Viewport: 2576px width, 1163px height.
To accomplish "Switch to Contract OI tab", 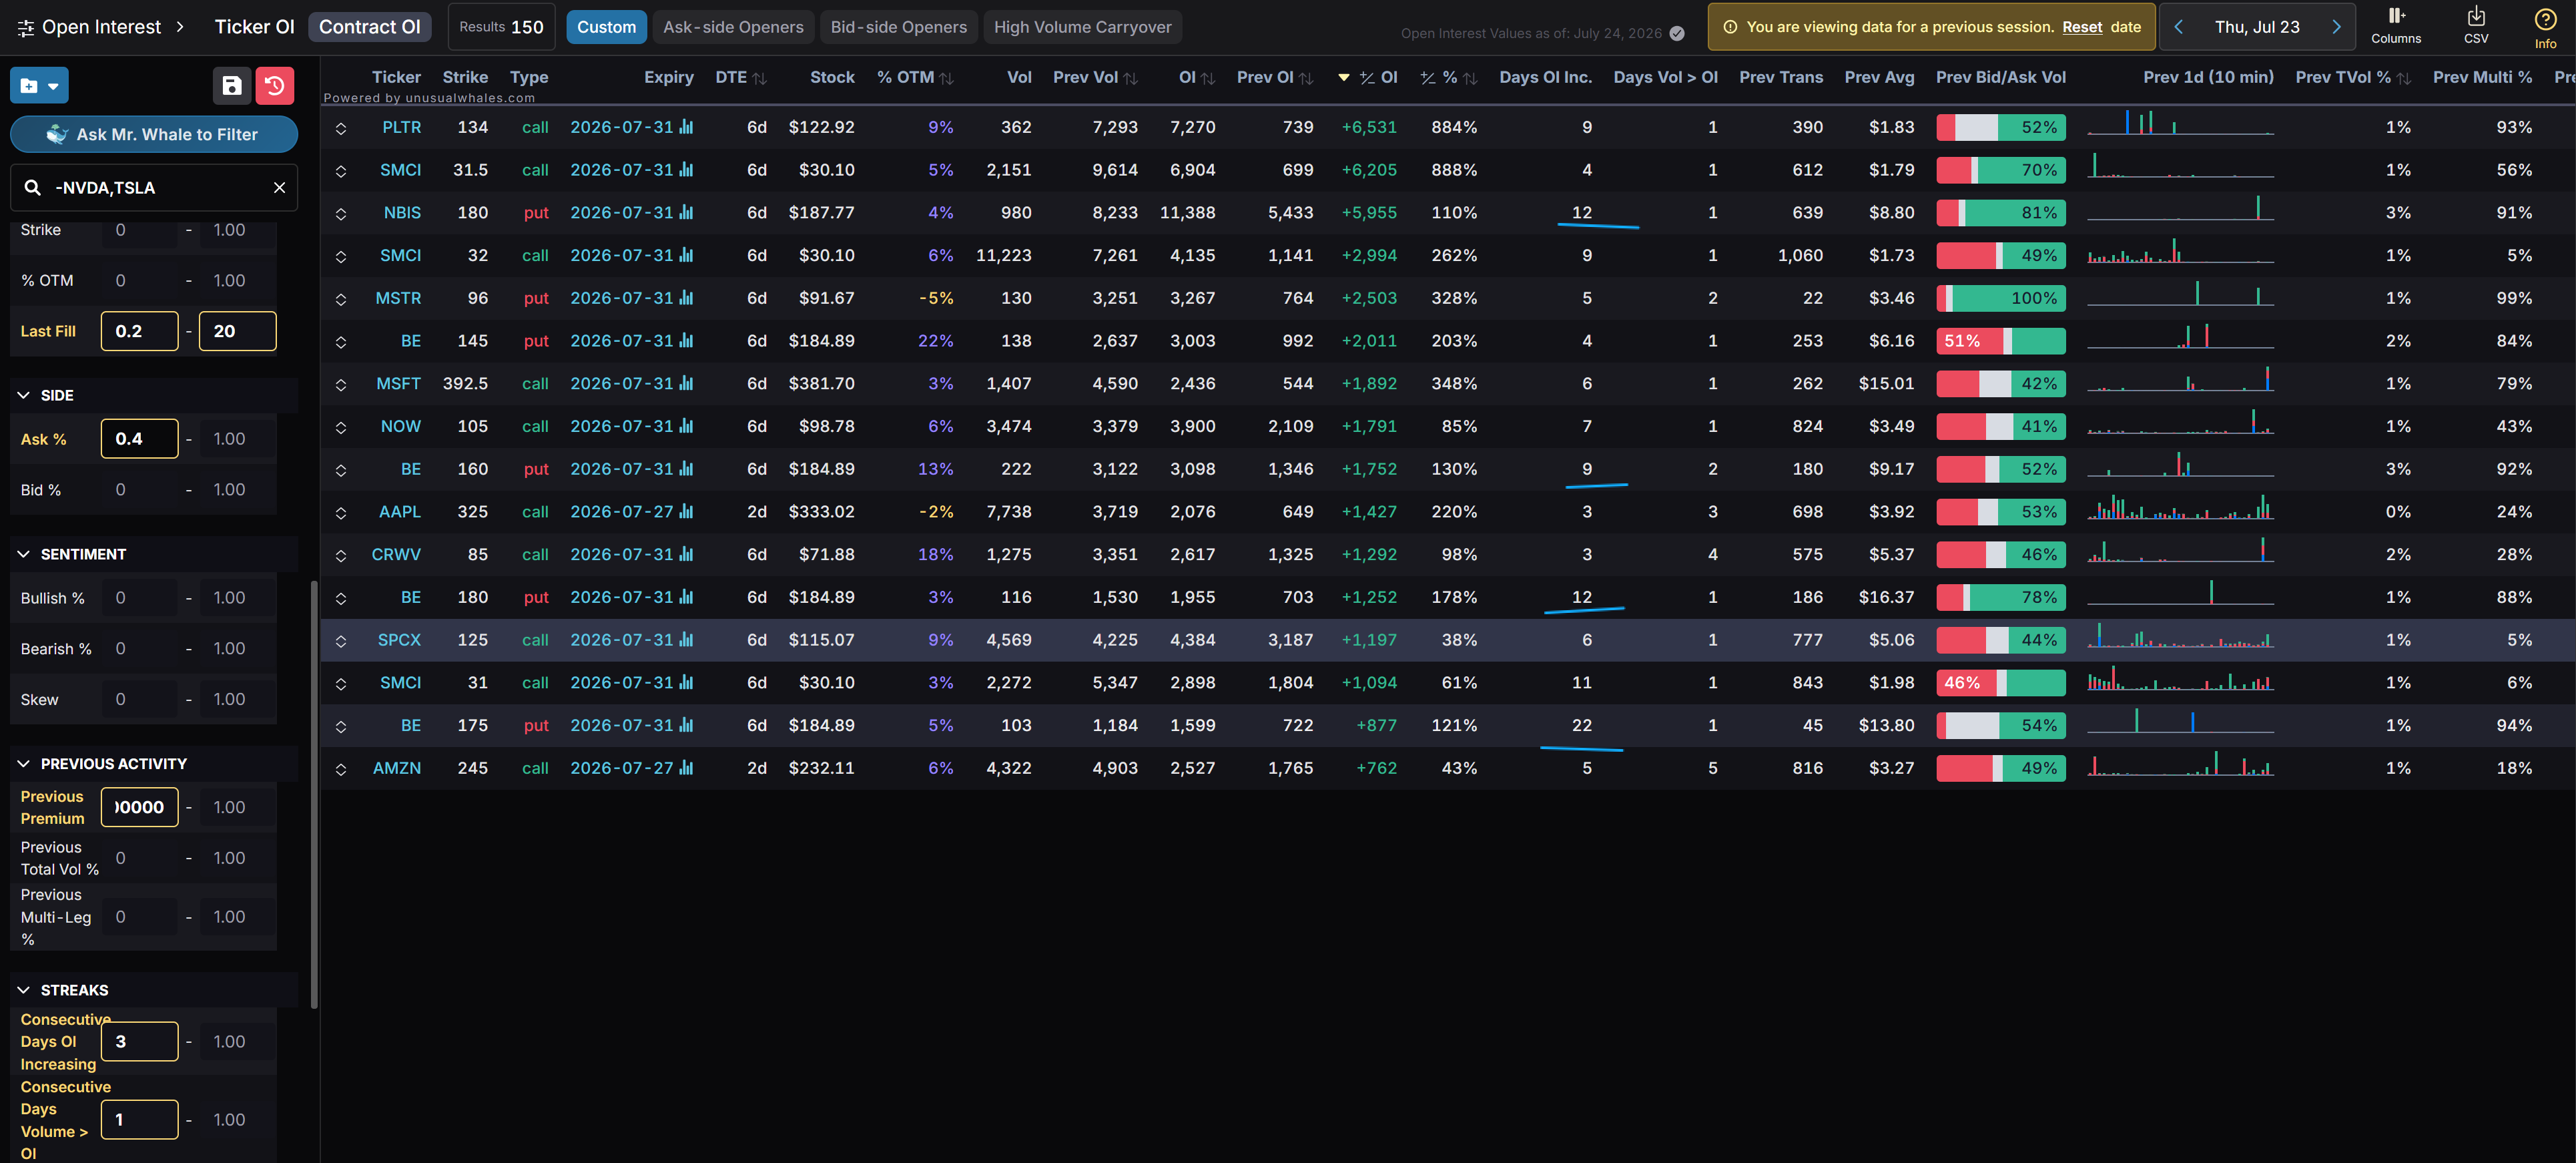I will (369, 27).
